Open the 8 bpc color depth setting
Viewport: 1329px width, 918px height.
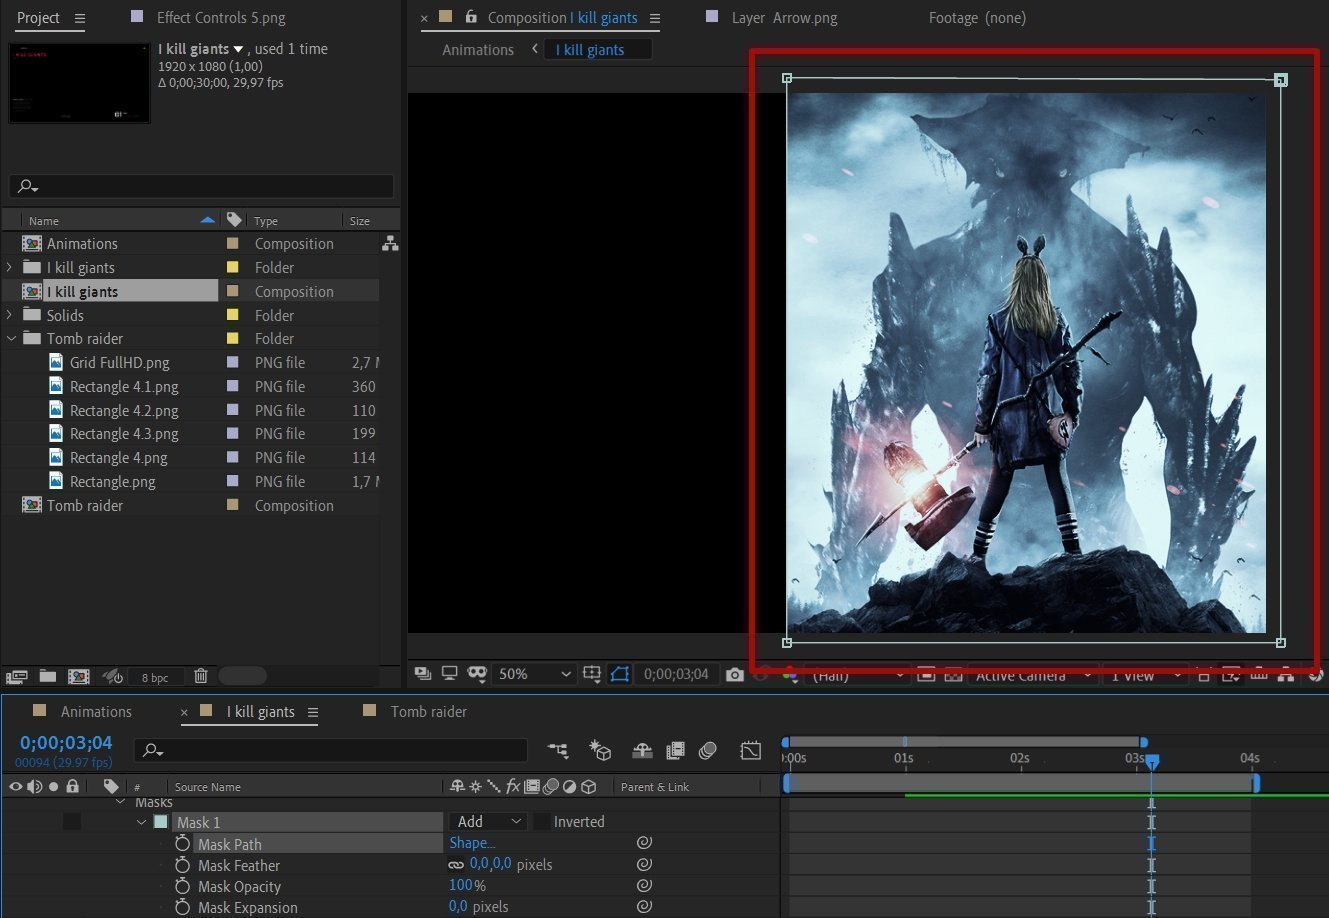click(x=155, y=677)
